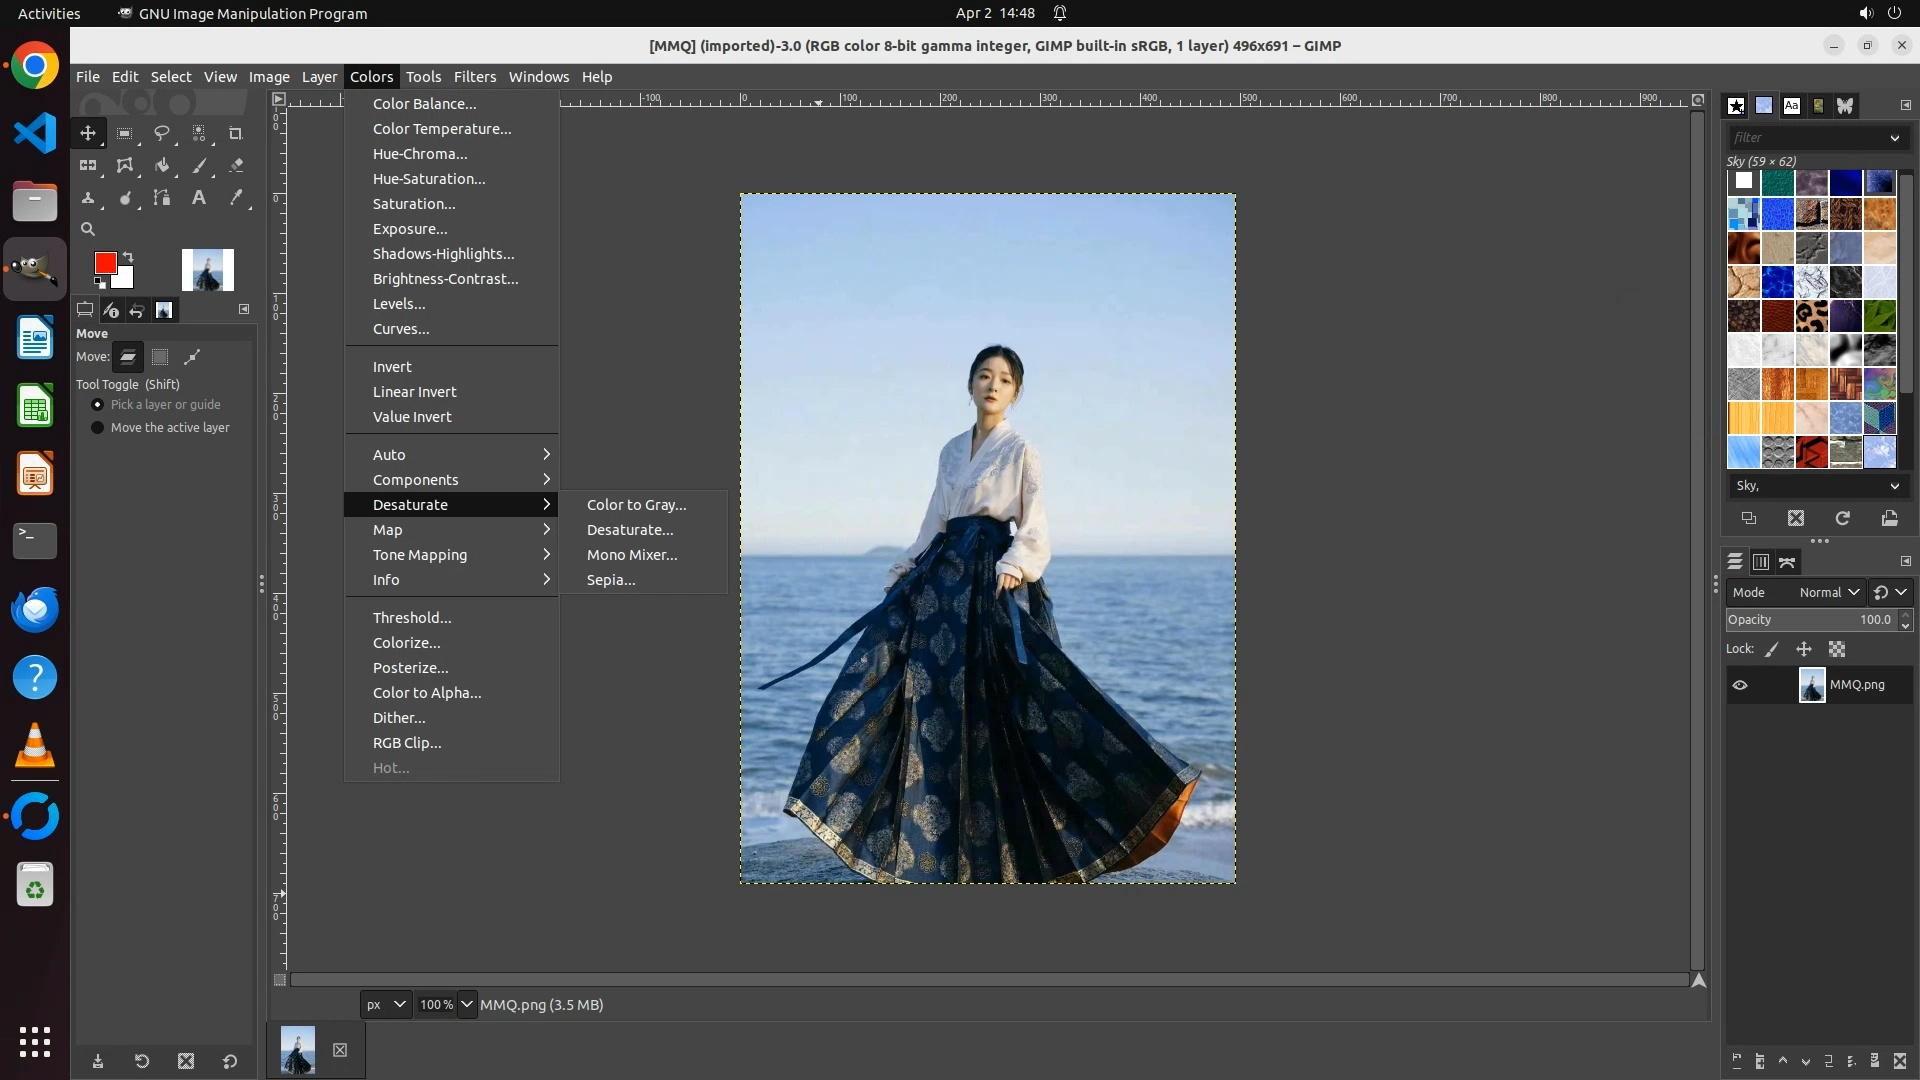The height and width of the screenshot is (1080, 1920).
Task: Click the red foreground color swatch
Action: (x=104, y=262)
